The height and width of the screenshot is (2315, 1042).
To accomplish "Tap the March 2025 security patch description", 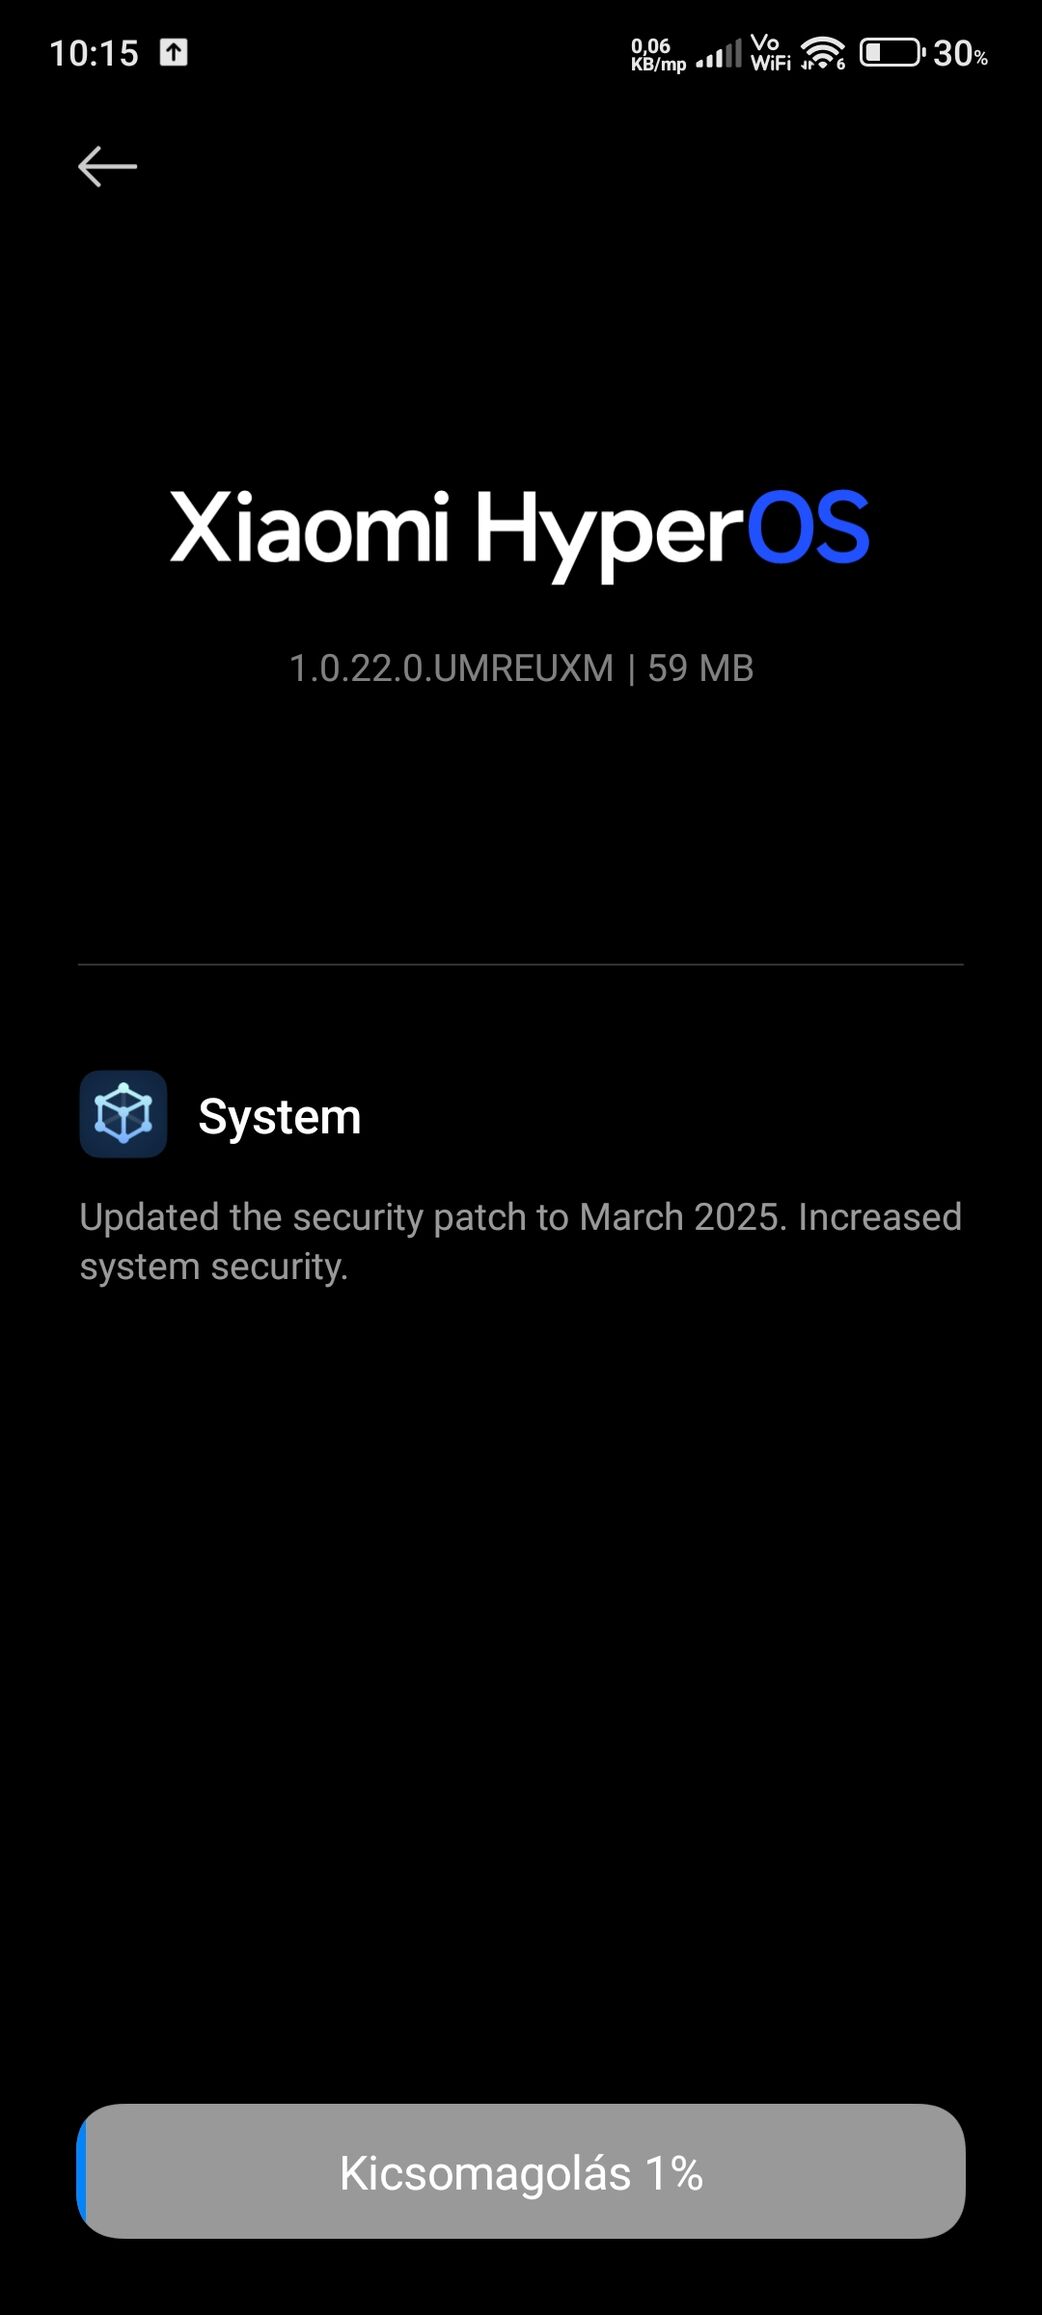I will pos(520,1241).
